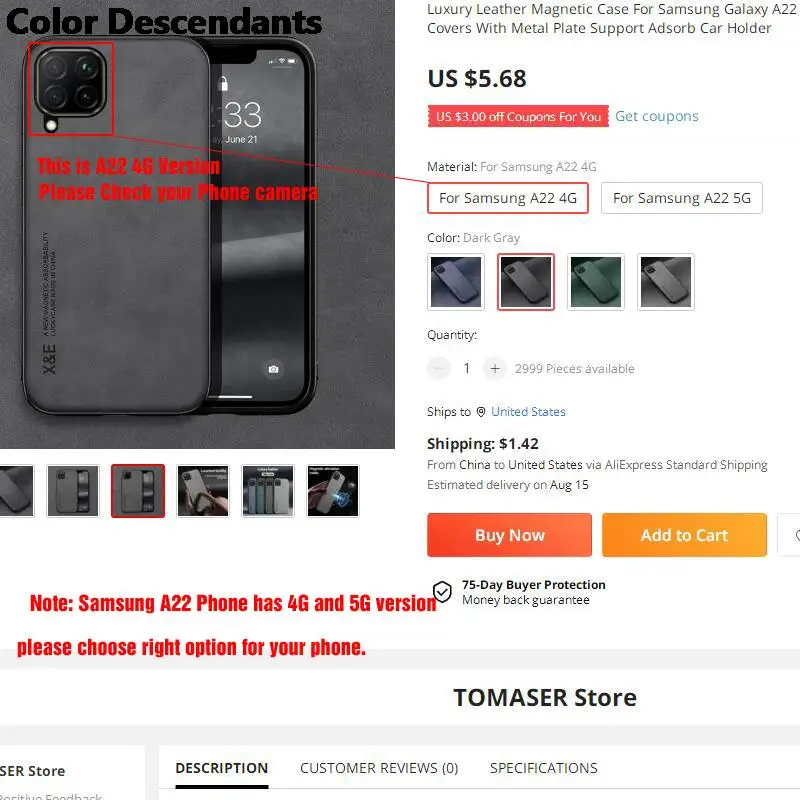Decrease quantity with the minus button
The width and height of the screenshot is (800, 800).
(439, 368)
